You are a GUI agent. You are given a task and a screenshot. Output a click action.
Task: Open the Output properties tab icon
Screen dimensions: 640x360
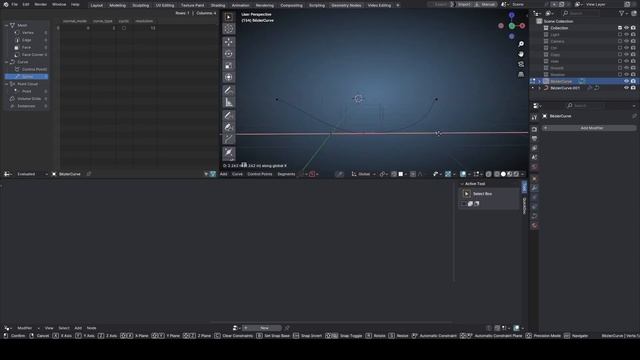point(534,139)
